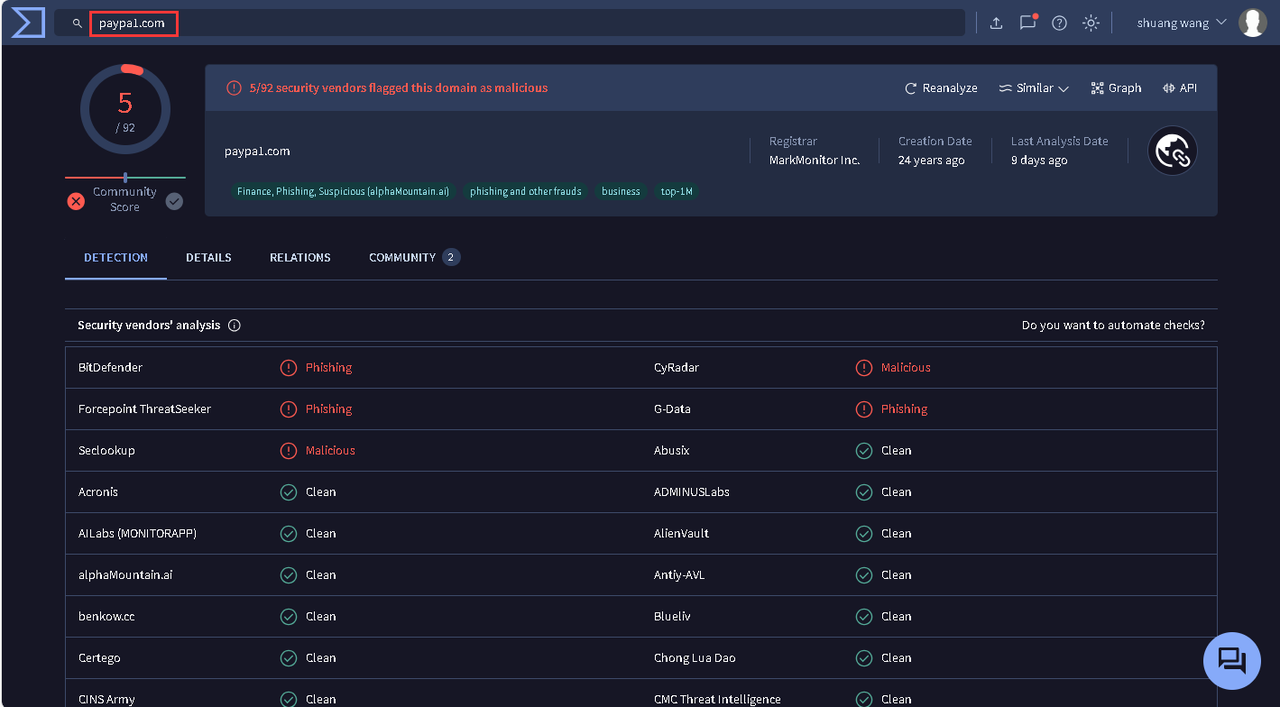Viewport: 1280px width, 707px height.
Task: Click Abusix Clean check icon
Action: click(864, 450)
